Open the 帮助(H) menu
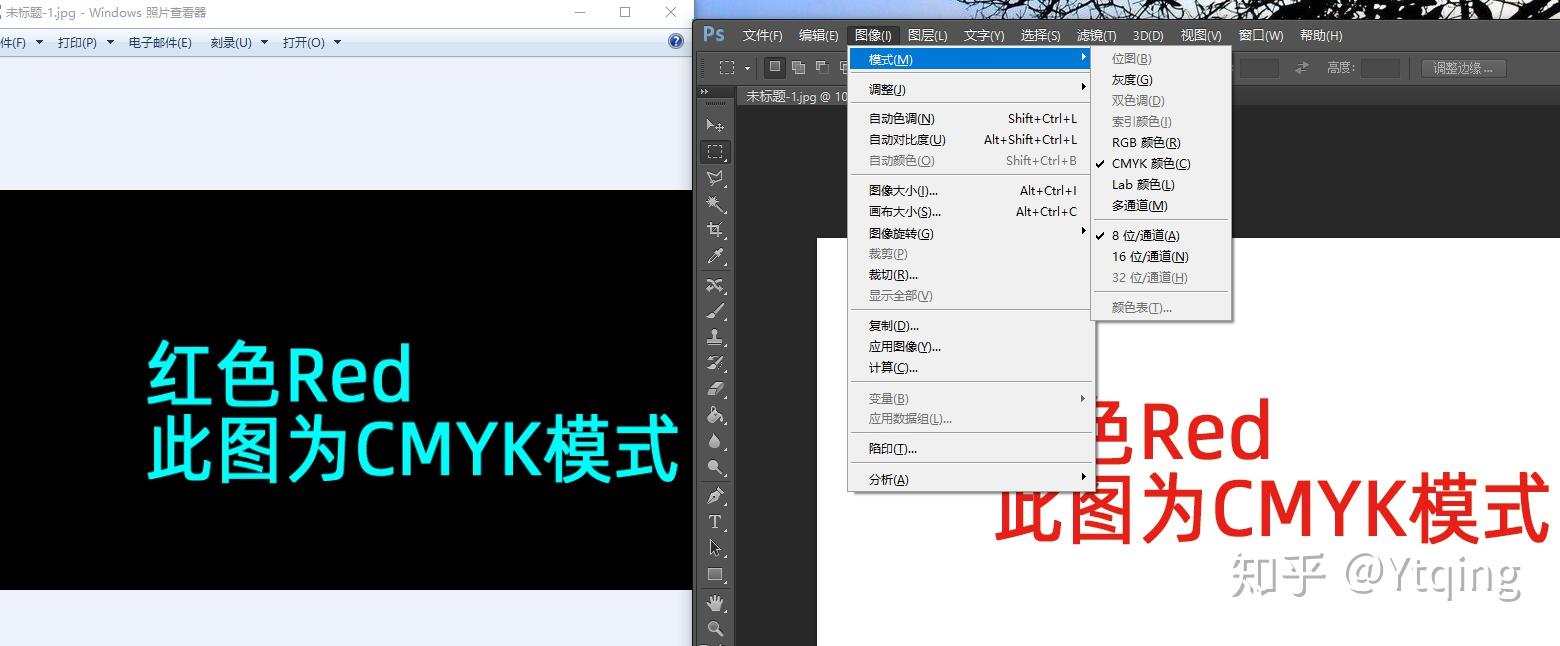 1321,35
